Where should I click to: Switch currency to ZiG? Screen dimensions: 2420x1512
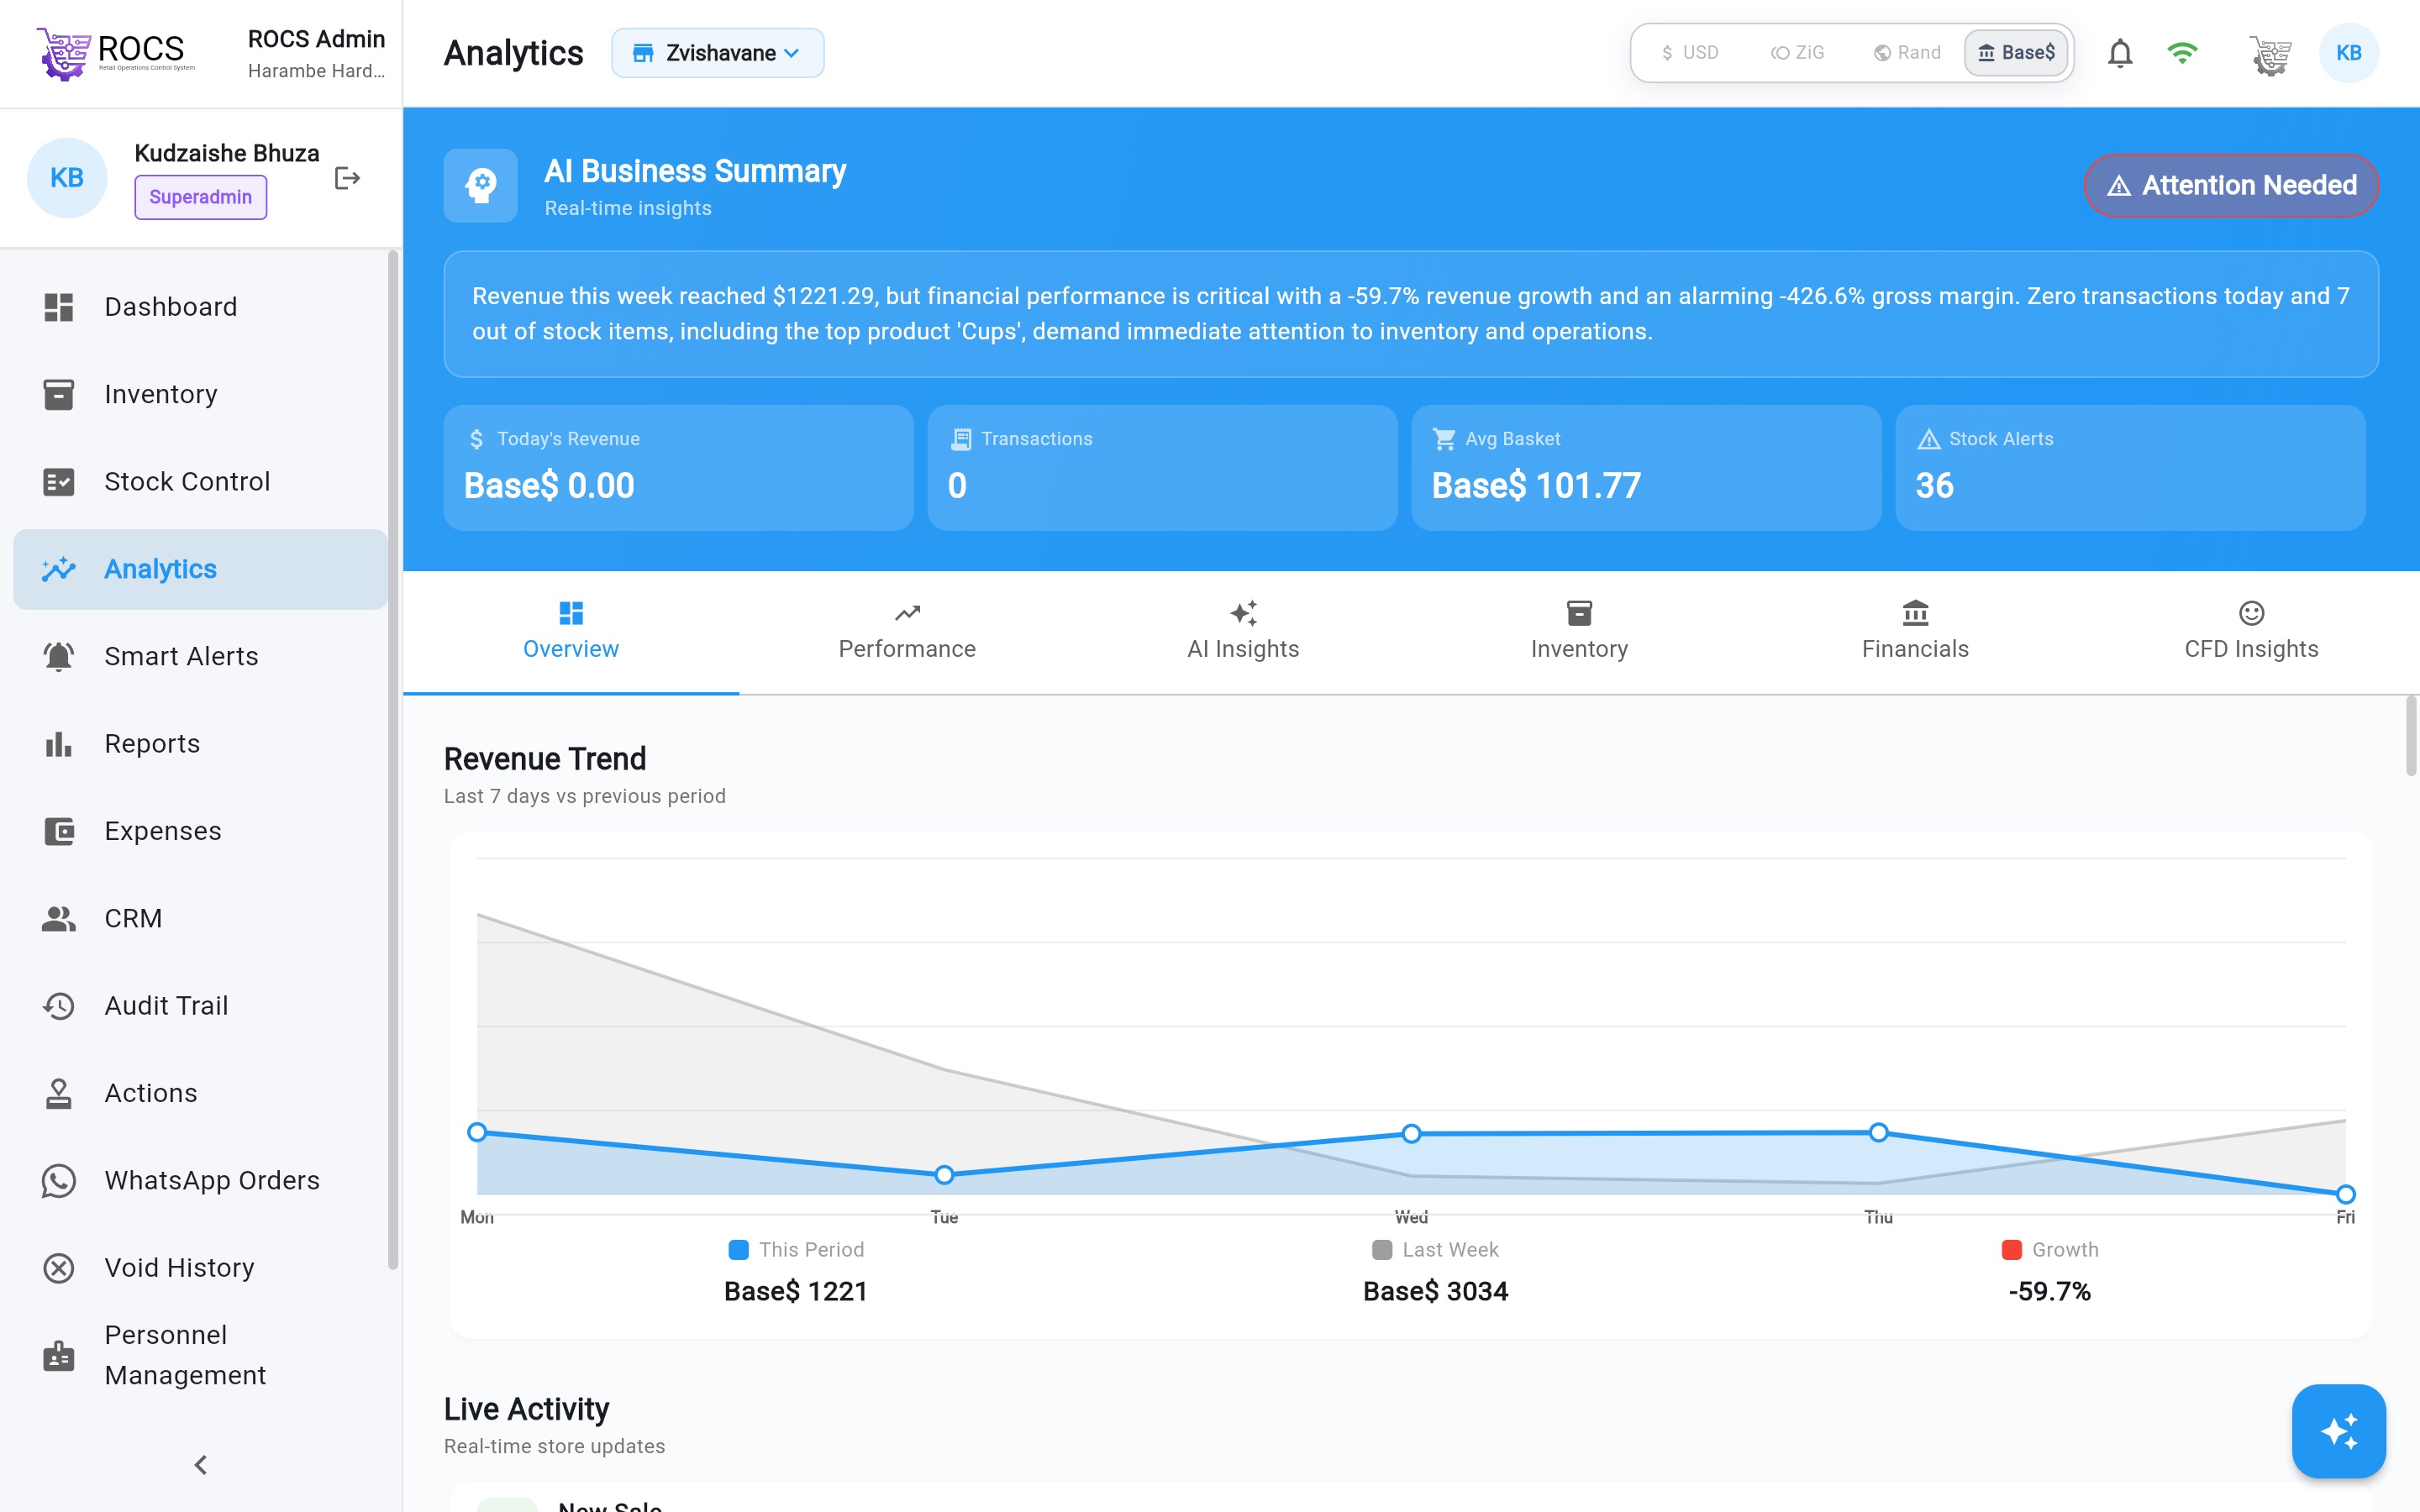(1797, 53)
